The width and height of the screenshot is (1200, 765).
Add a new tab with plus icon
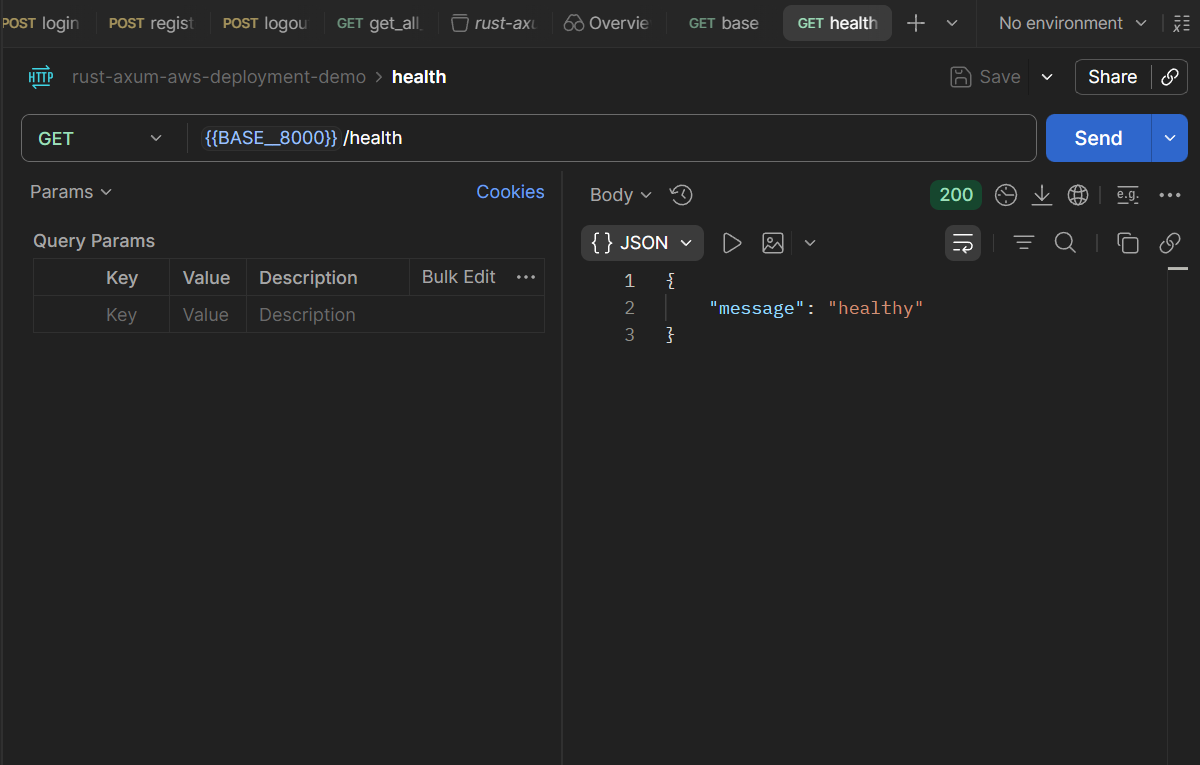coord(916,23)
